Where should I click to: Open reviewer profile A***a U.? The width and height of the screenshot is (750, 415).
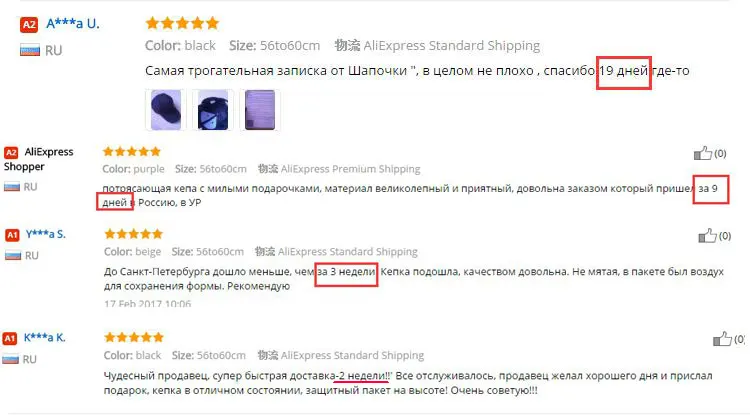coord(73,23)
